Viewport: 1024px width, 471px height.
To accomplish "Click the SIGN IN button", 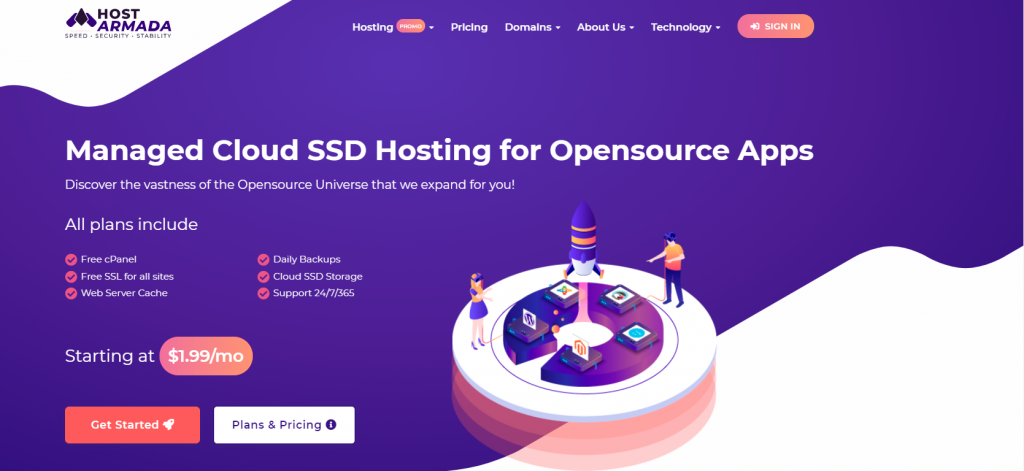I will coord(775,26).
